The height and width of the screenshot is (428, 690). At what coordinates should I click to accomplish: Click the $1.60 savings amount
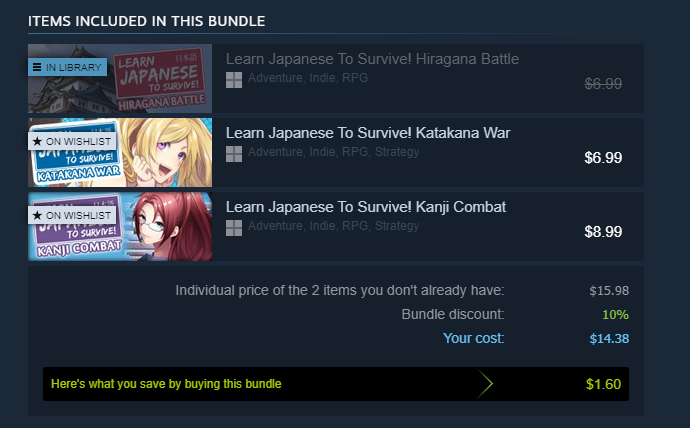[x=603, y=384]
